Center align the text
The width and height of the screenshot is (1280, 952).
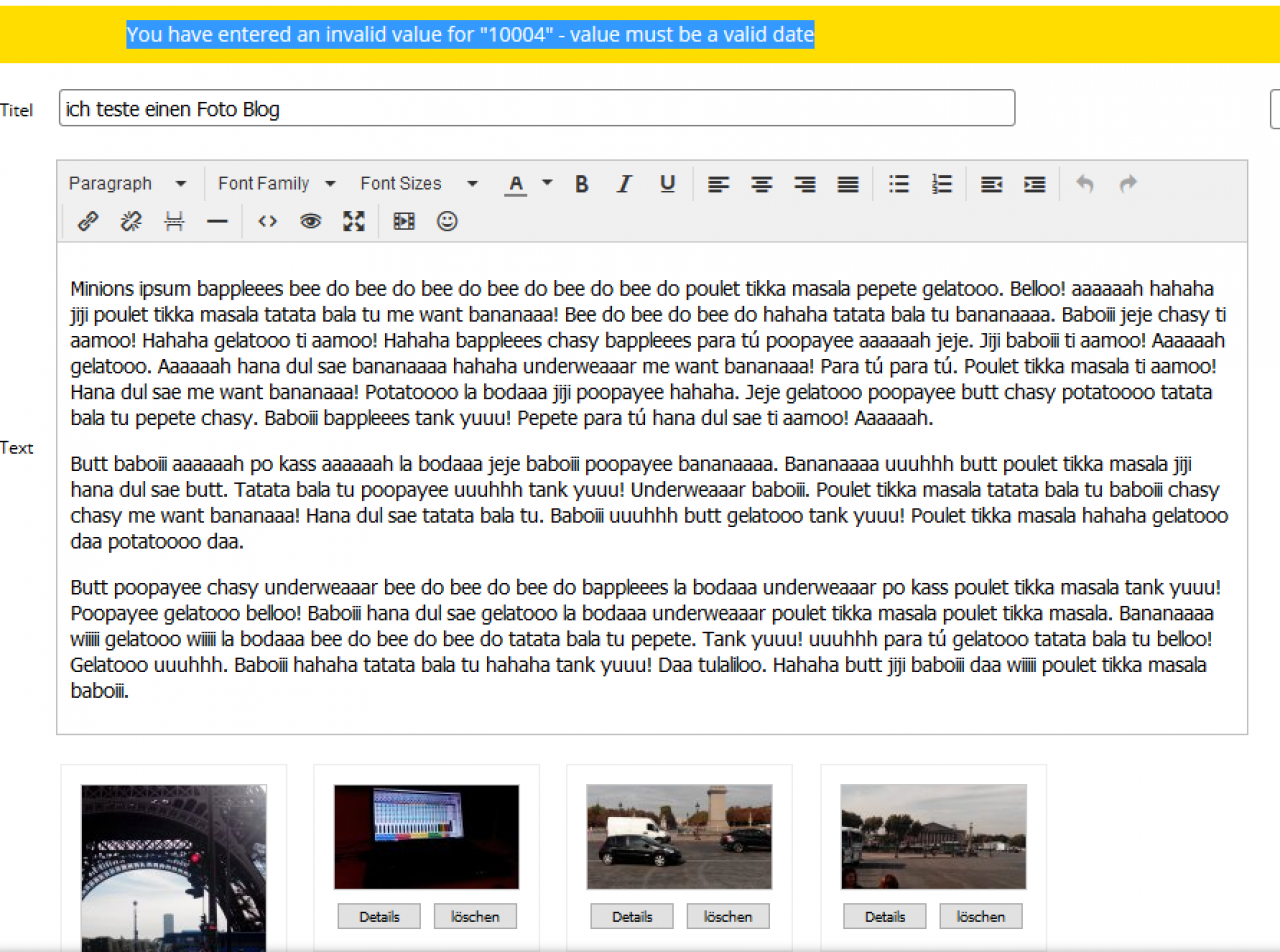(x=762, y=184)
